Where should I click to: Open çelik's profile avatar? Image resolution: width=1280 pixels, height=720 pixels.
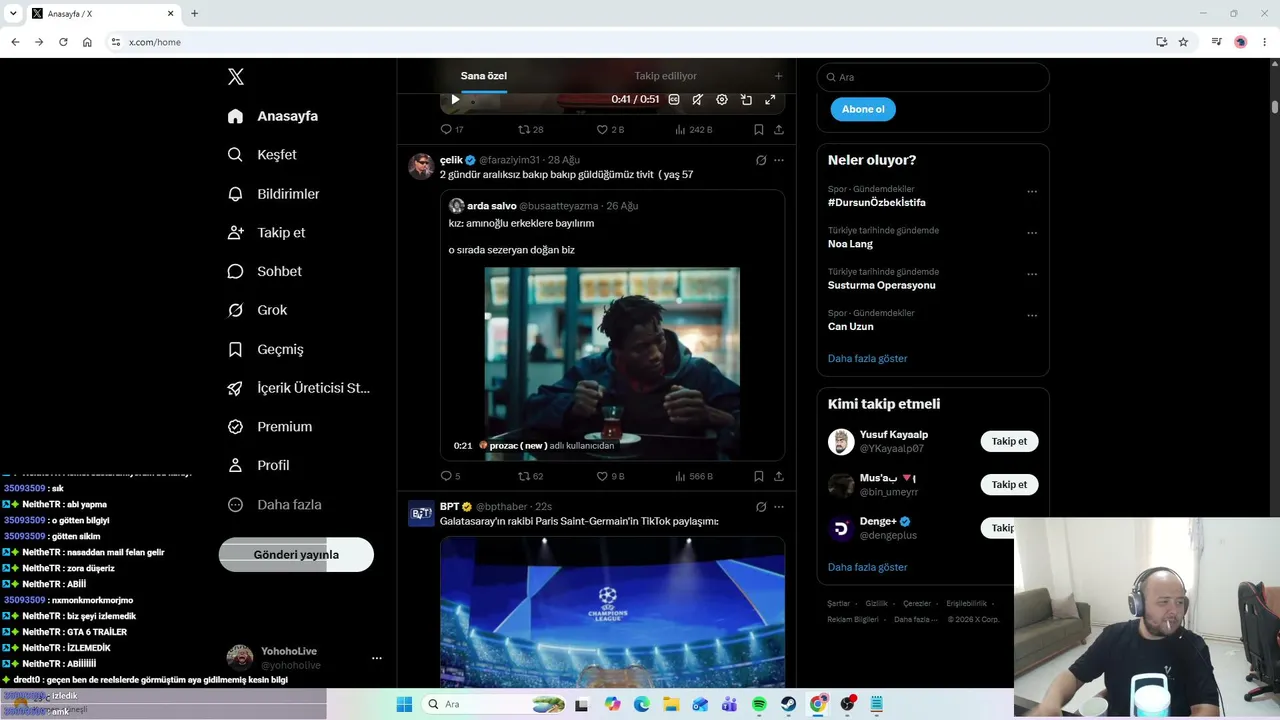(421, 166)
